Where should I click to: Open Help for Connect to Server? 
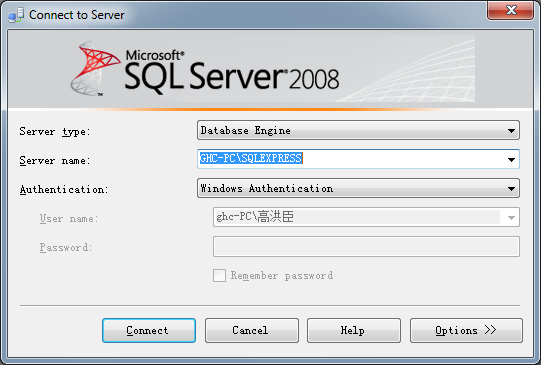pos(354,330)
